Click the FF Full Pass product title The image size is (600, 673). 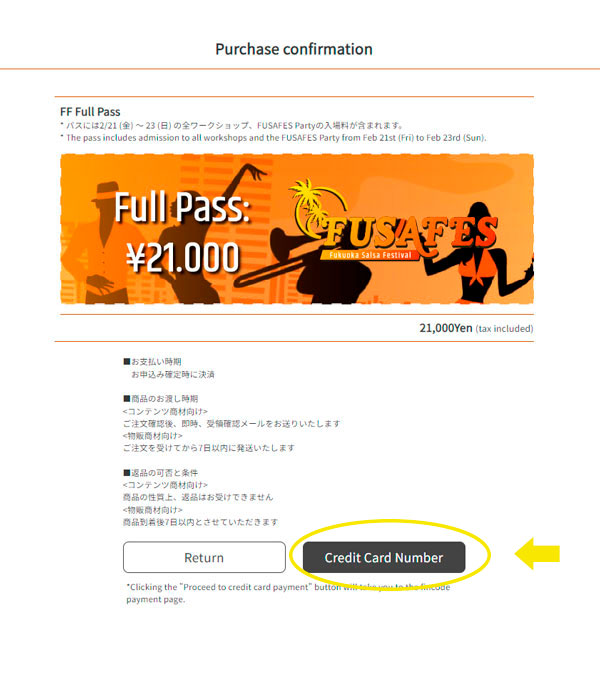pyautogui.click(x=90, y=112)
